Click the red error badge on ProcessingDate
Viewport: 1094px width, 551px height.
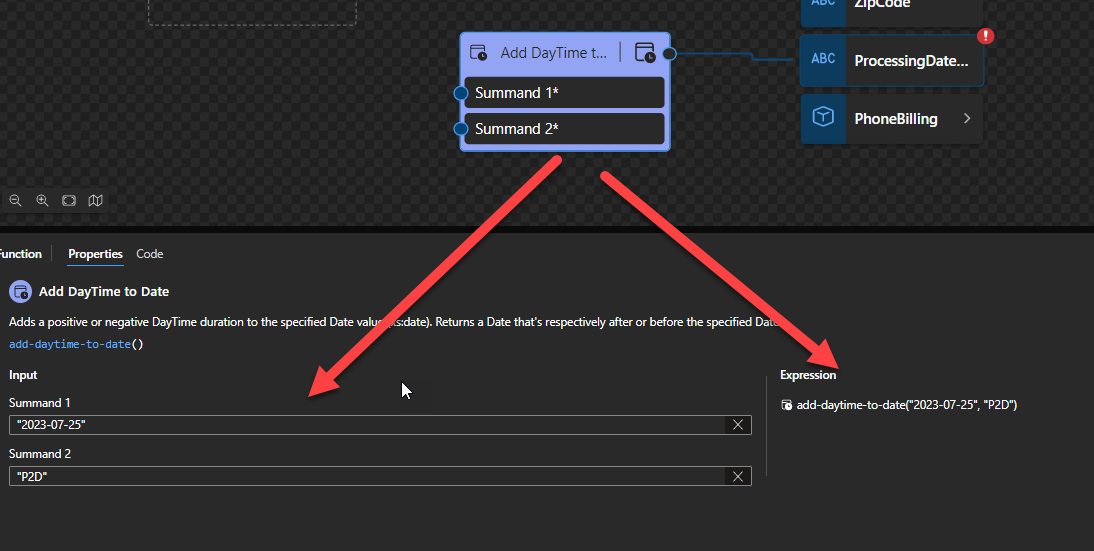[x=986, y=36]
